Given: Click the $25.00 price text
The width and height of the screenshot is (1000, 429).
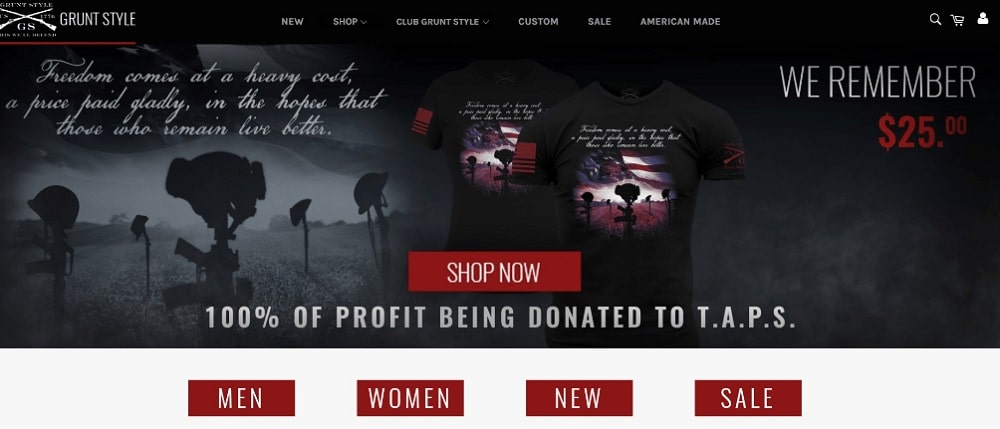Looking at the screenshot, I should [x=922, y=131].
